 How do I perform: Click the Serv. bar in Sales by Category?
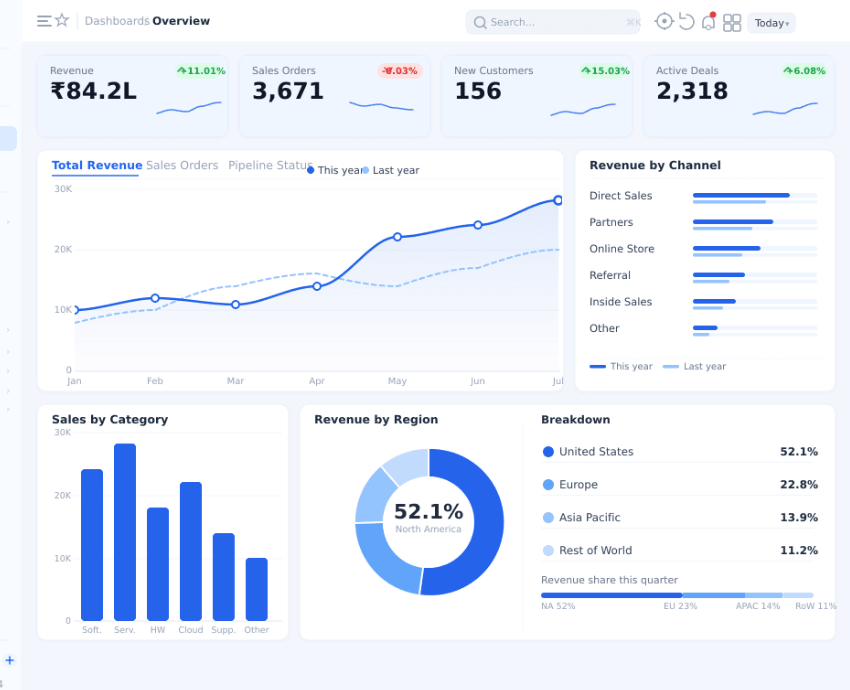coord(125,532)
